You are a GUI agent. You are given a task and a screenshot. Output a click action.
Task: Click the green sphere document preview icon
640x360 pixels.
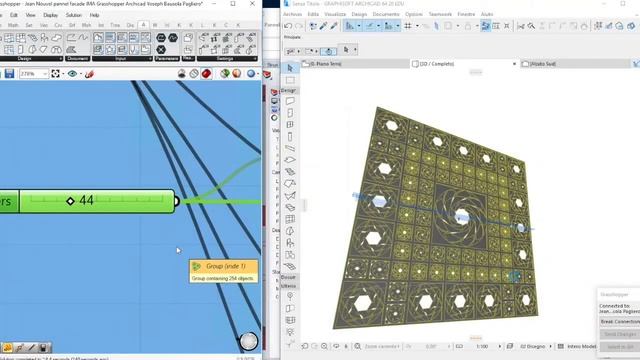click(224, 73)
